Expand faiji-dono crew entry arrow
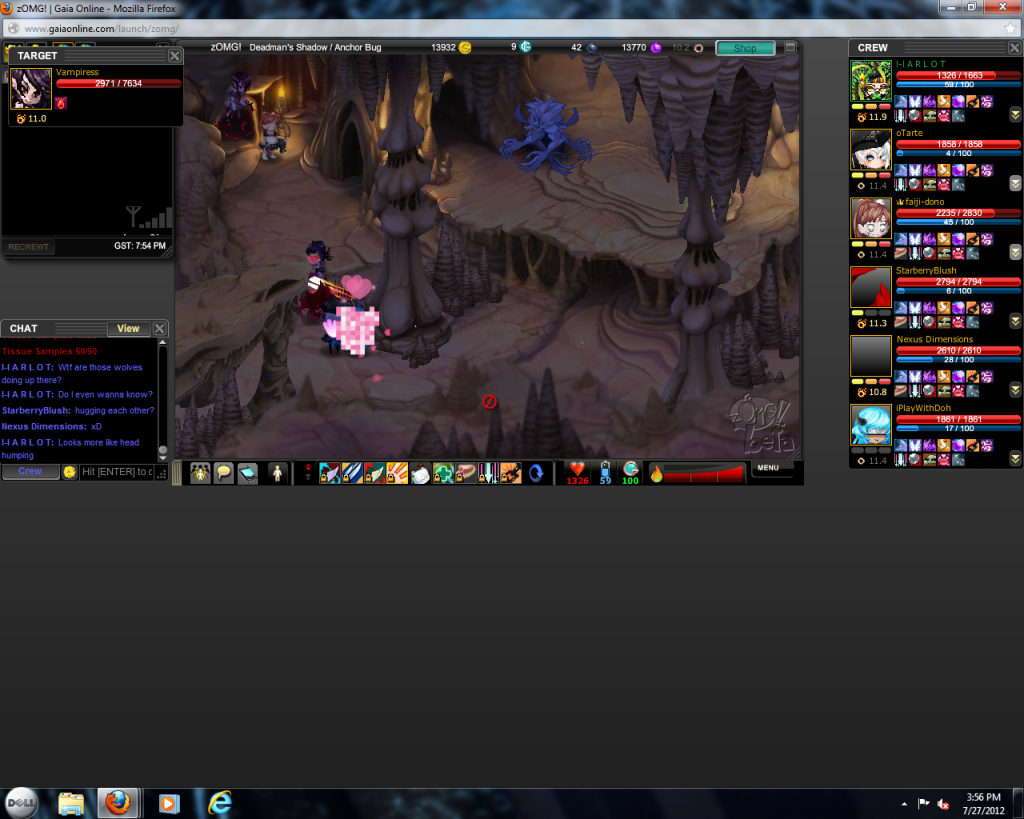1024x819 pixels. (x=1016, y=252)
